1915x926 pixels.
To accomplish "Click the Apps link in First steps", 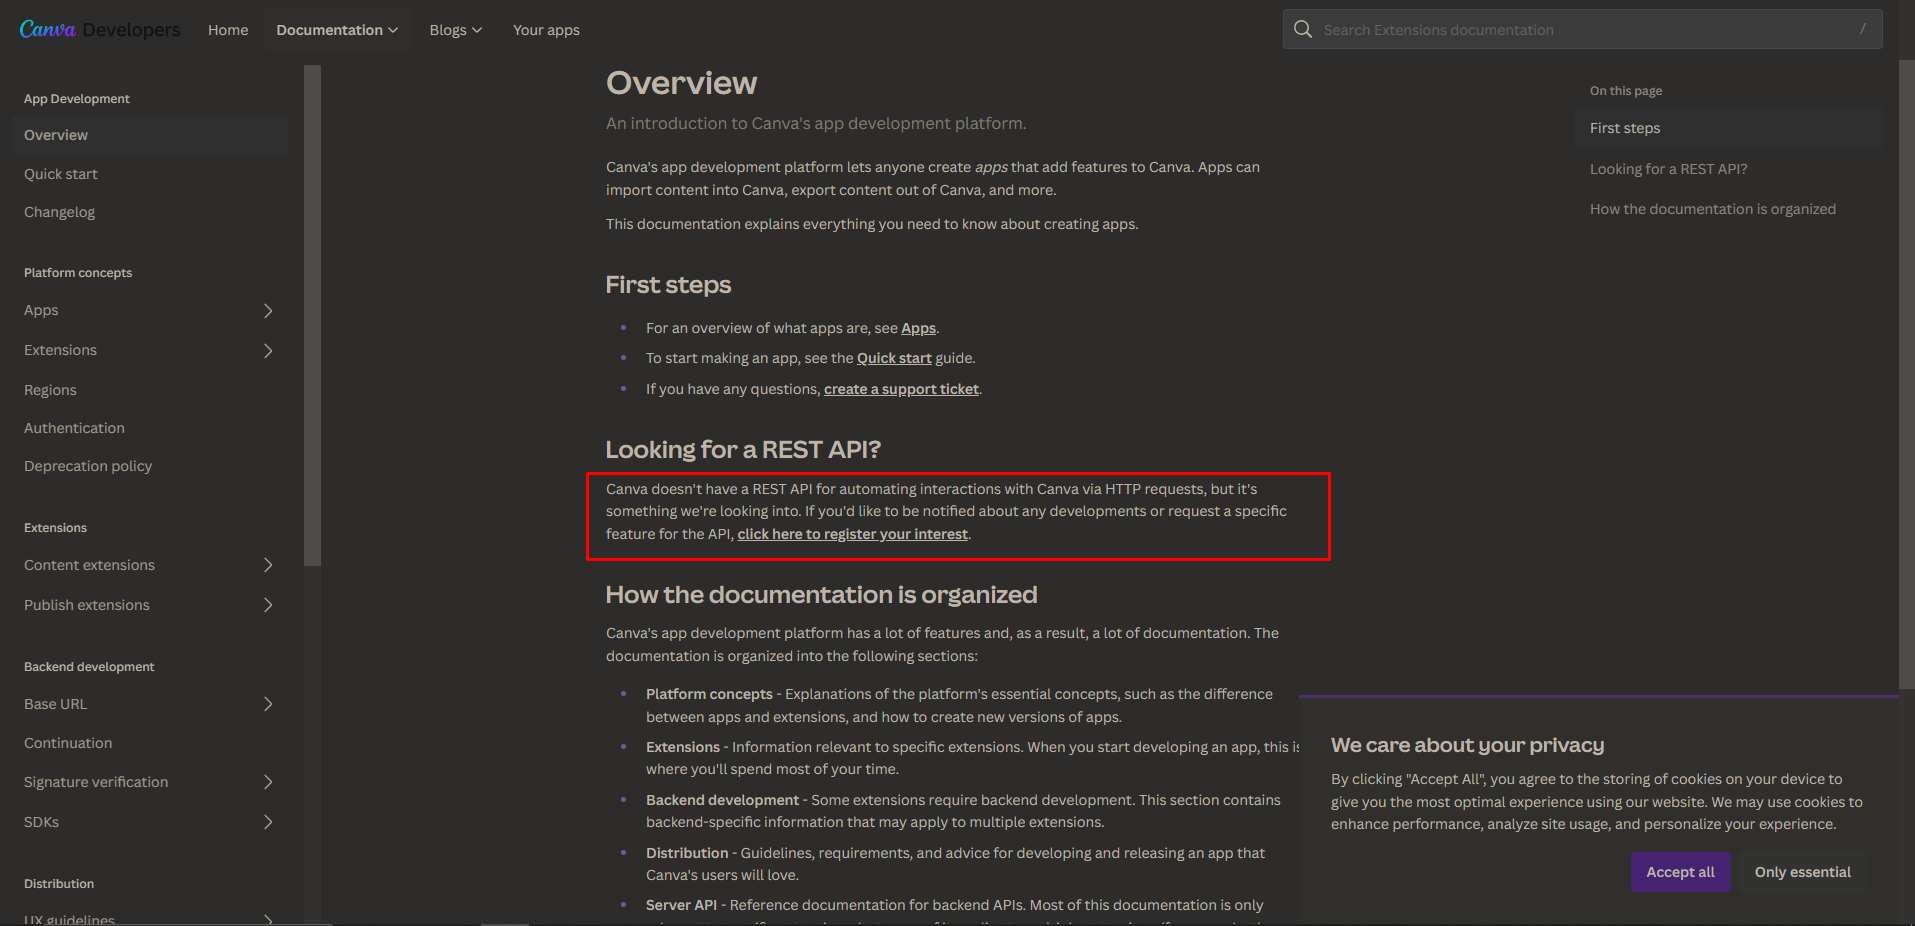I will click(918, 328).
